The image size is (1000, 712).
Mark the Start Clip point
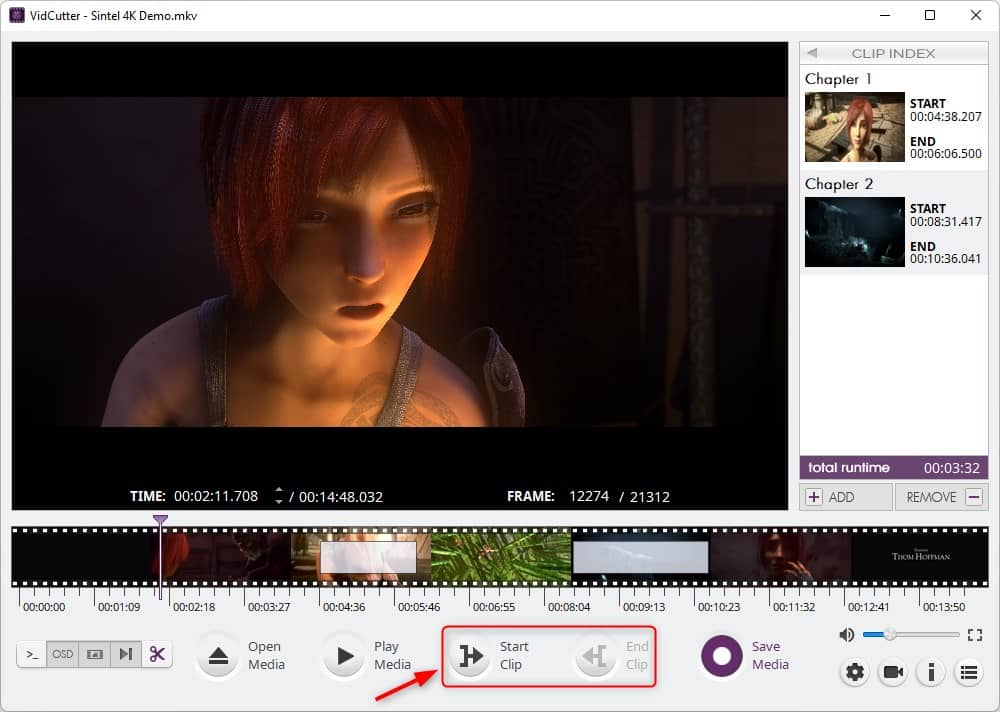pos(471,656)
